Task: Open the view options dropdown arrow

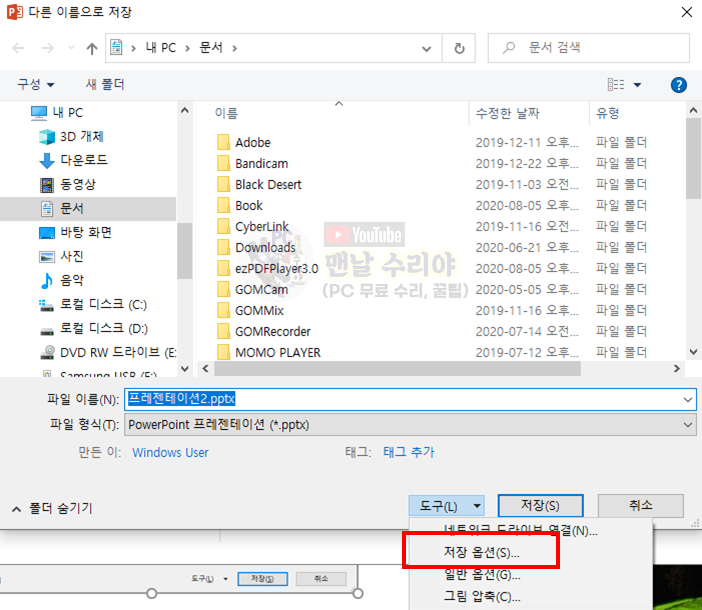Action: click(637, 85)
